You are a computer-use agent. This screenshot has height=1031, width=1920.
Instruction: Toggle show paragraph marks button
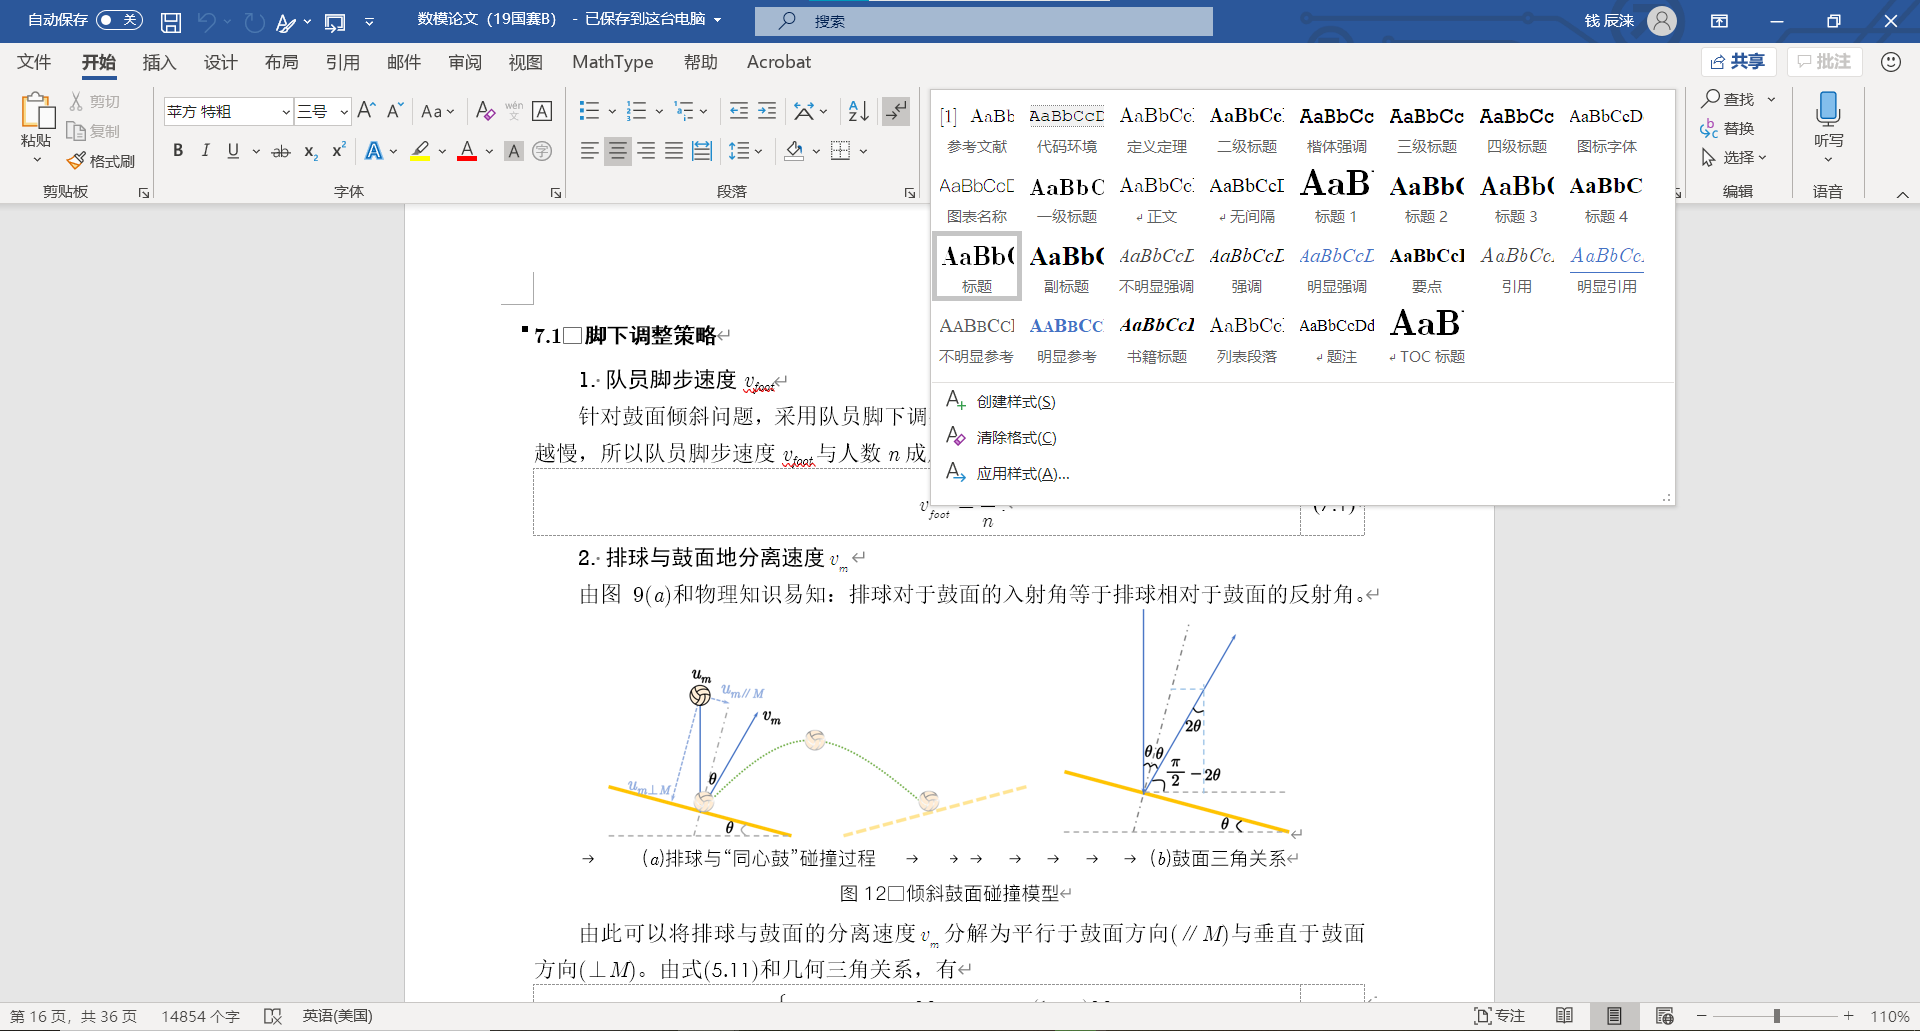coord(896,111)
